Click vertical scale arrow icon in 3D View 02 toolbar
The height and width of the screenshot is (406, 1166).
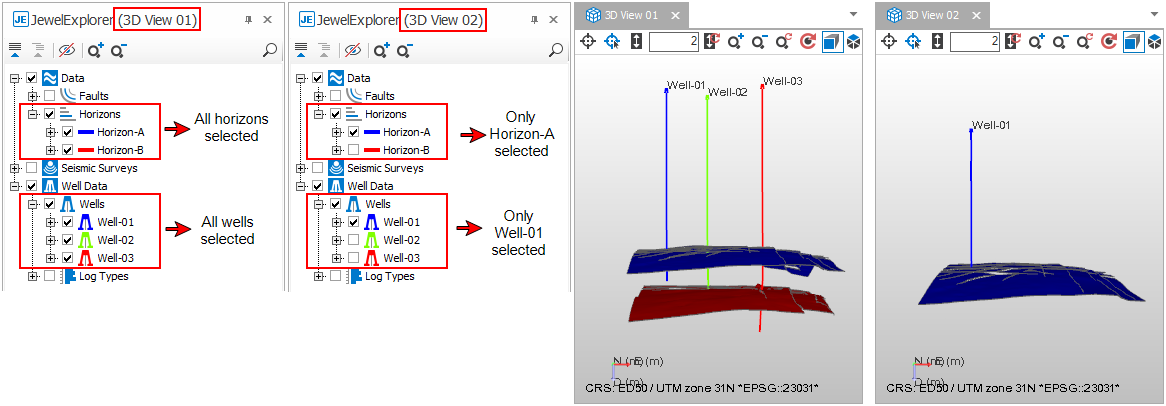click(937, 42)
